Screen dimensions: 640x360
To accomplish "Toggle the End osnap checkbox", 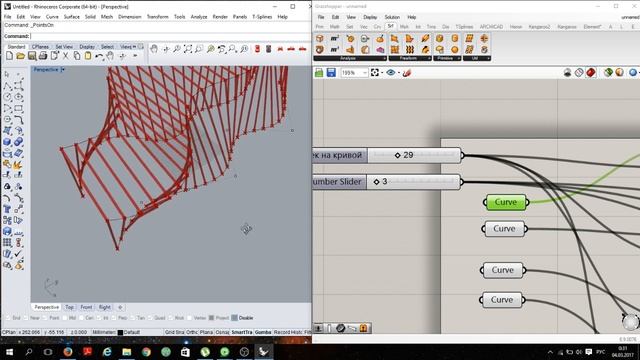I will coord(8,318).
